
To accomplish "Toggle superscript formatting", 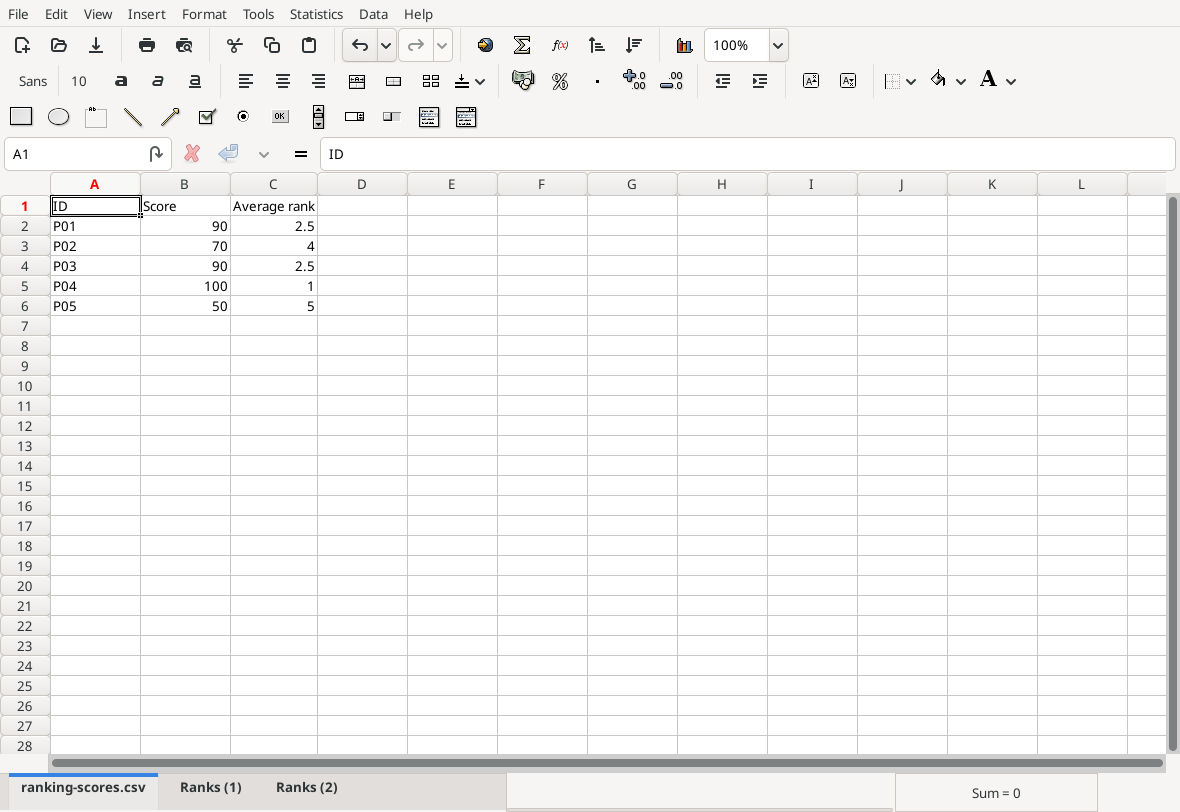I will pyautogui.click(x=810, y=81).
